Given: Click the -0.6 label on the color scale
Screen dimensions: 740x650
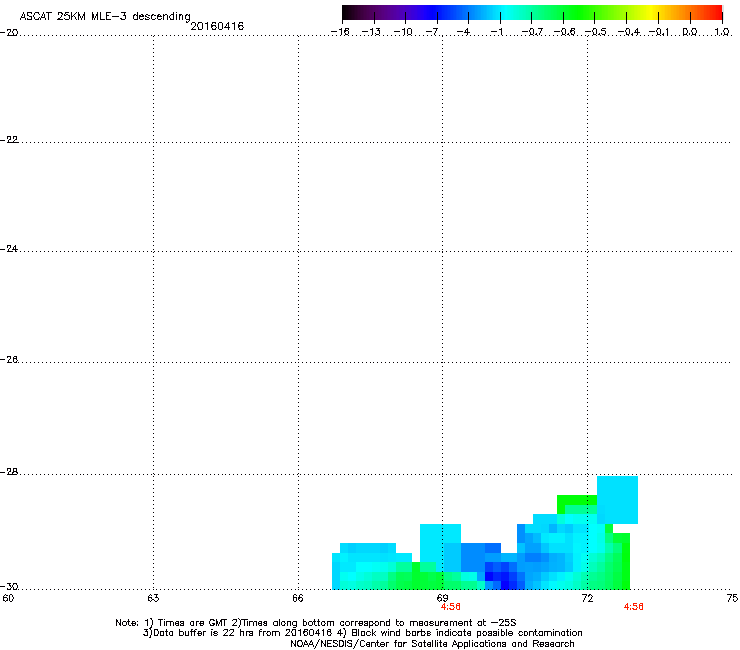Looking at the screenshot, I should [564, 32].
